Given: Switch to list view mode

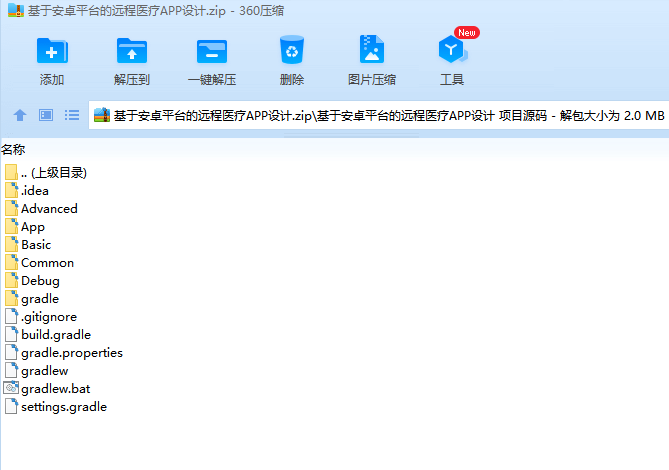Looking at the screenshot, I should [72, 115].
